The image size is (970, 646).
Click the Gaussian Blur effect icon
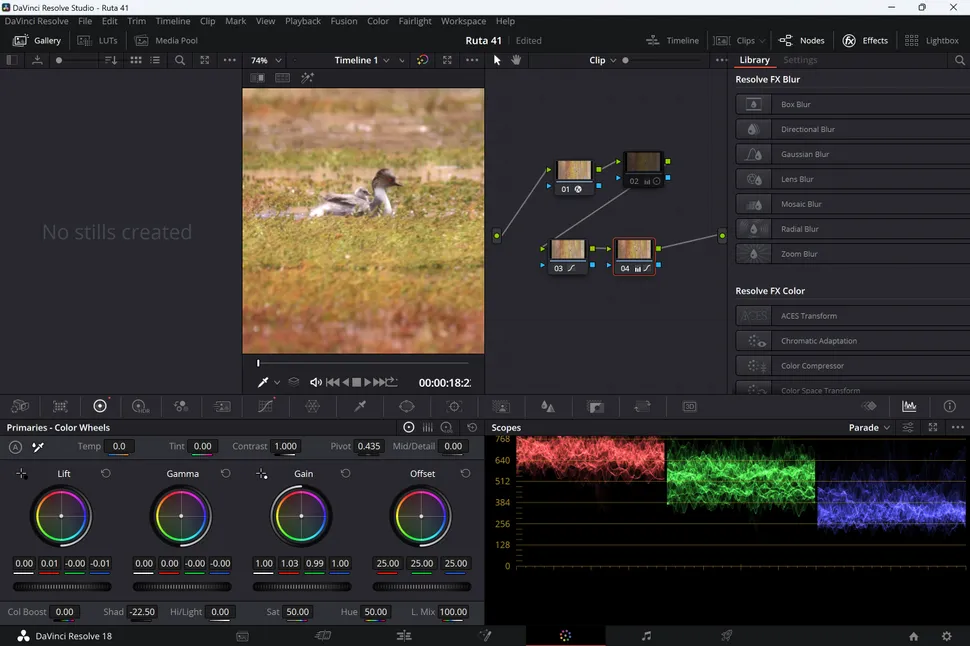click(753, 154)
